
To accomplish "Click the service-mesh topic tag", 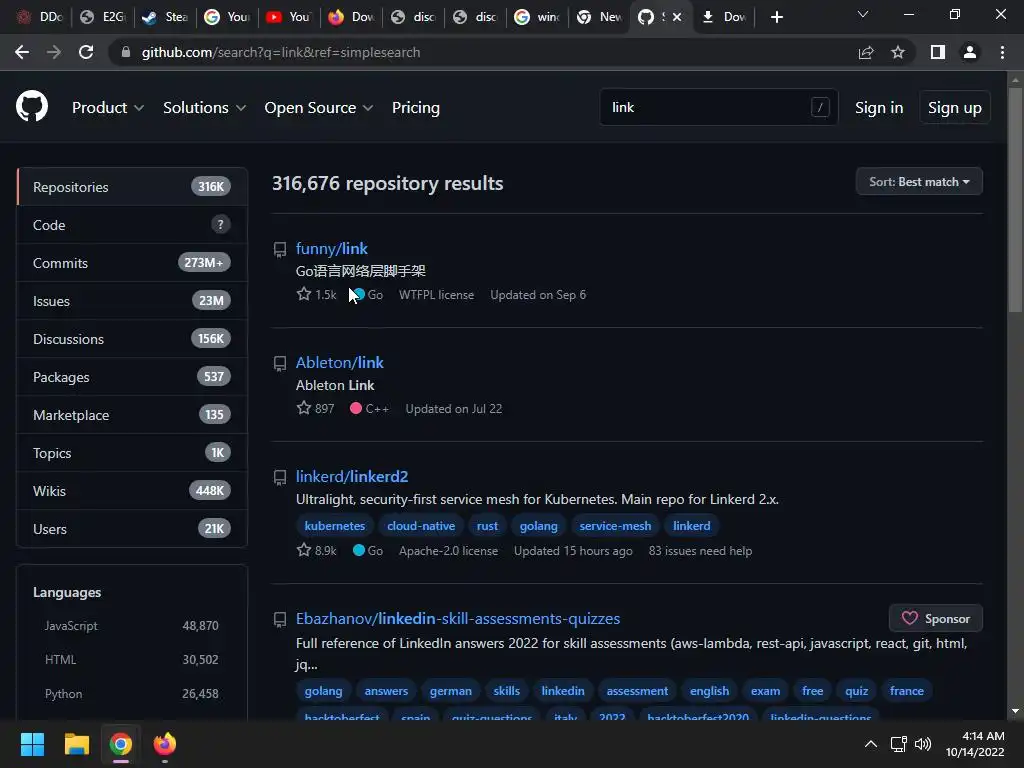I will click(615, 526).
